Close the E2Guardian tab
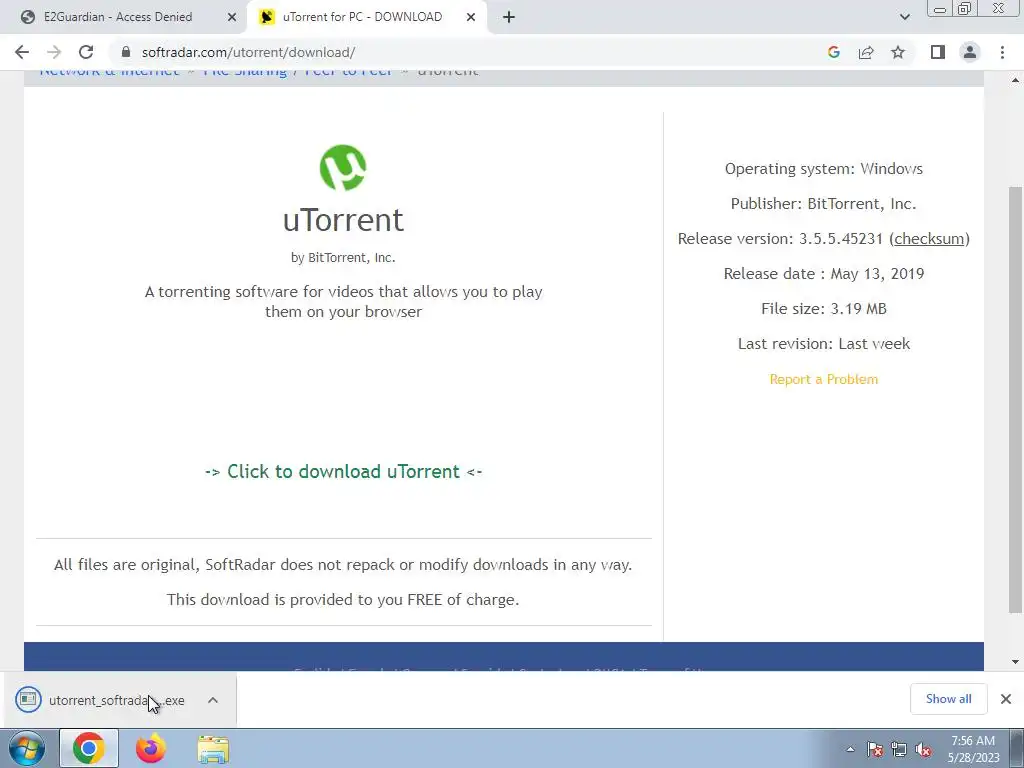The height and width of the screenshot is (768, 1024). (232, 17)
